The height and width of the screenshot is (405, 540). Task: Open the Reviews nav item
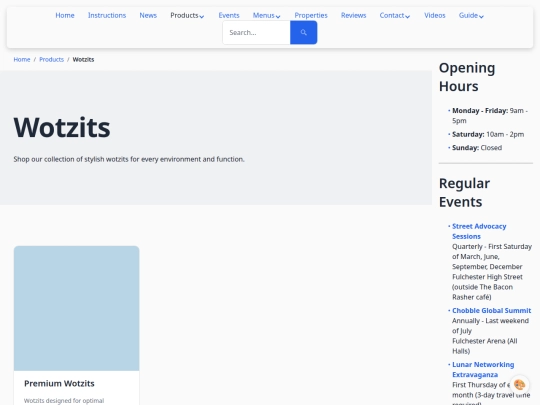353,15
